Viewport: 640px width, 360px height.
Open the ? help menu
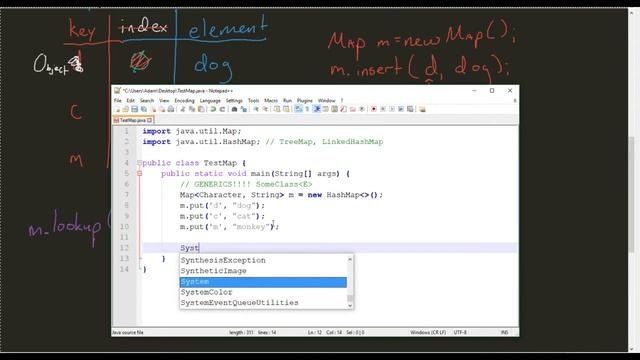click(x=342, y=100)
